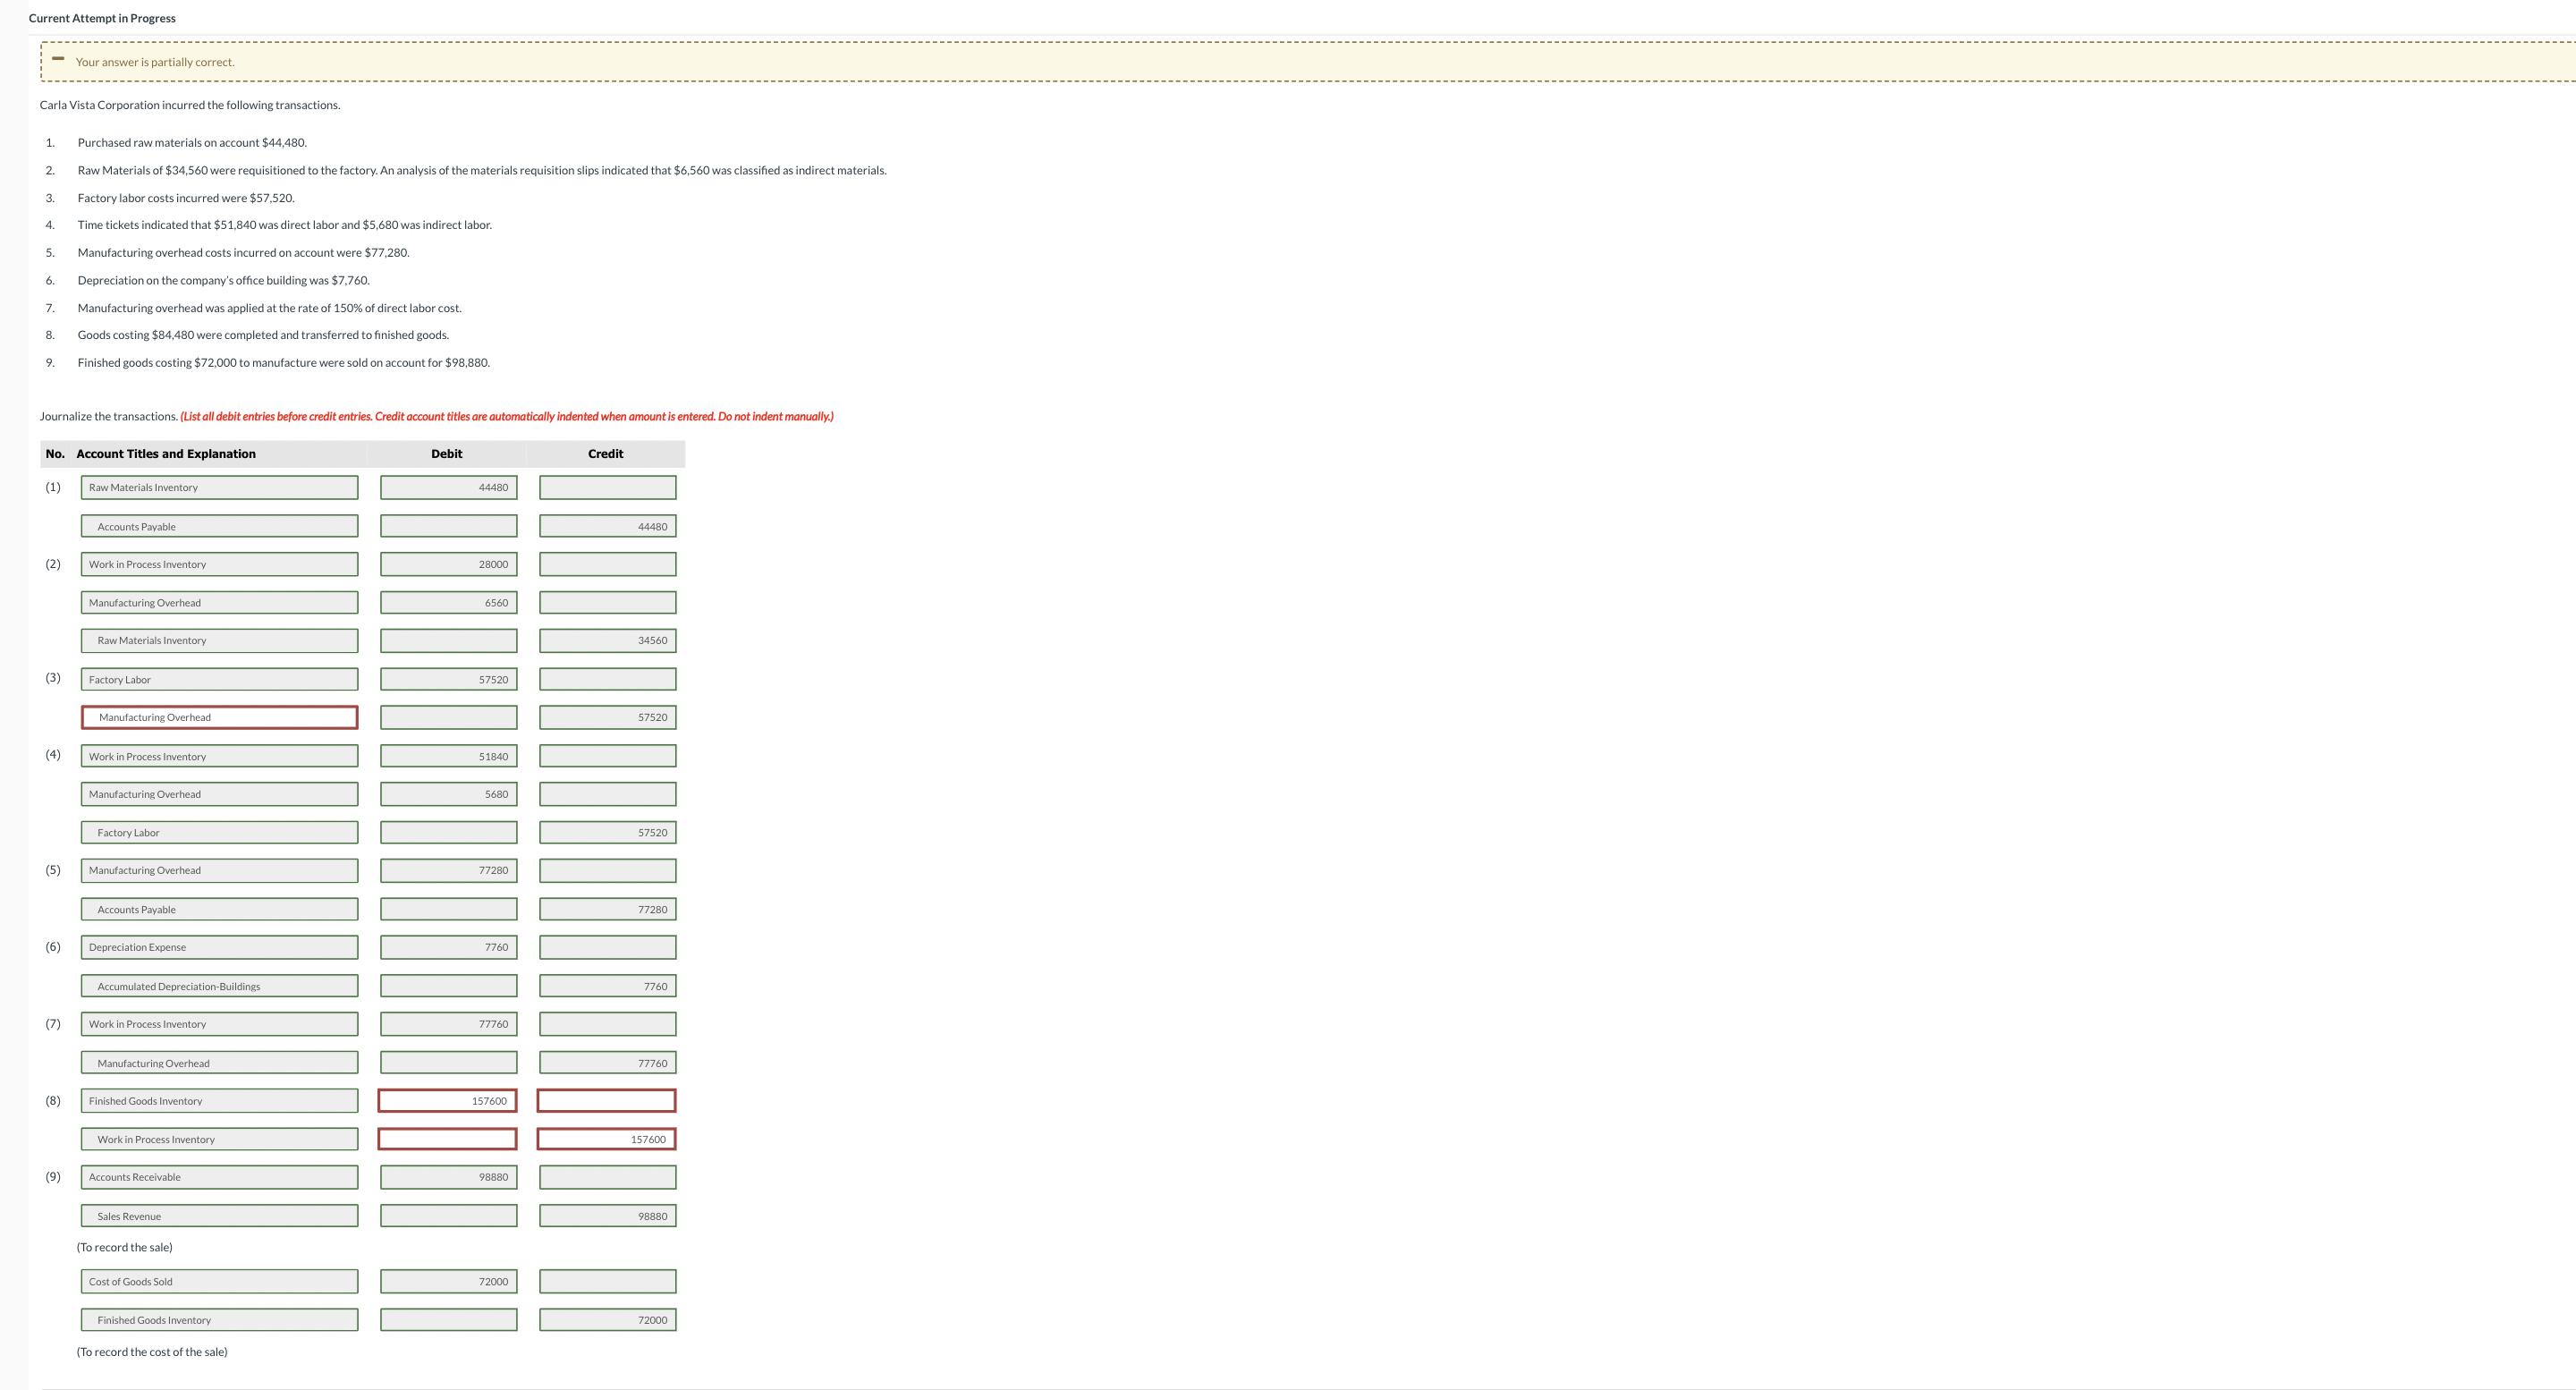Click the empty credit field beside Finished Goods Inventory
This screenshot has height=1390, width=2576.
pyautogui.click(x=607, y=1100)
